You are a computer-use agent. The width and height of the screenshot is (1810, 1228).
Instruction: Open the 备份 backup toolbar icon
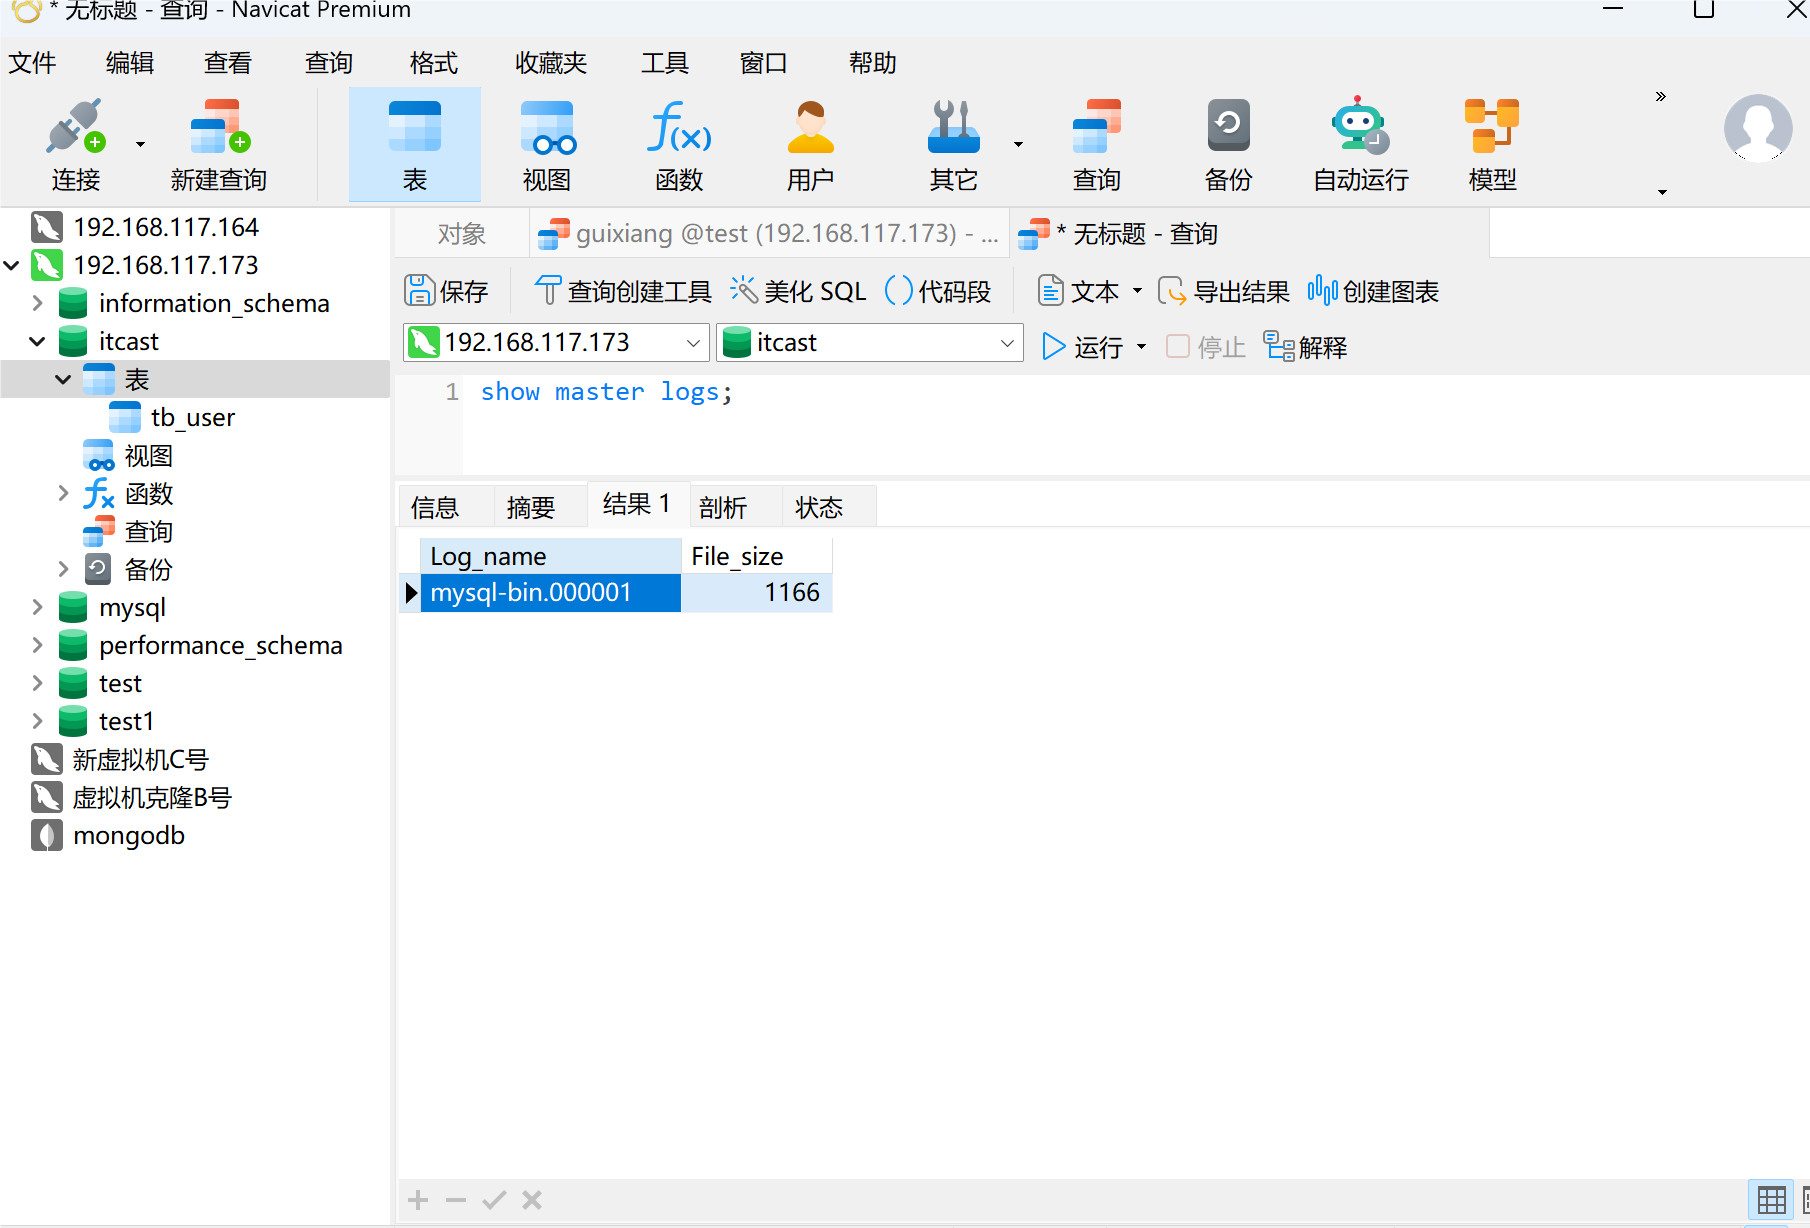tap(1229, 145)
